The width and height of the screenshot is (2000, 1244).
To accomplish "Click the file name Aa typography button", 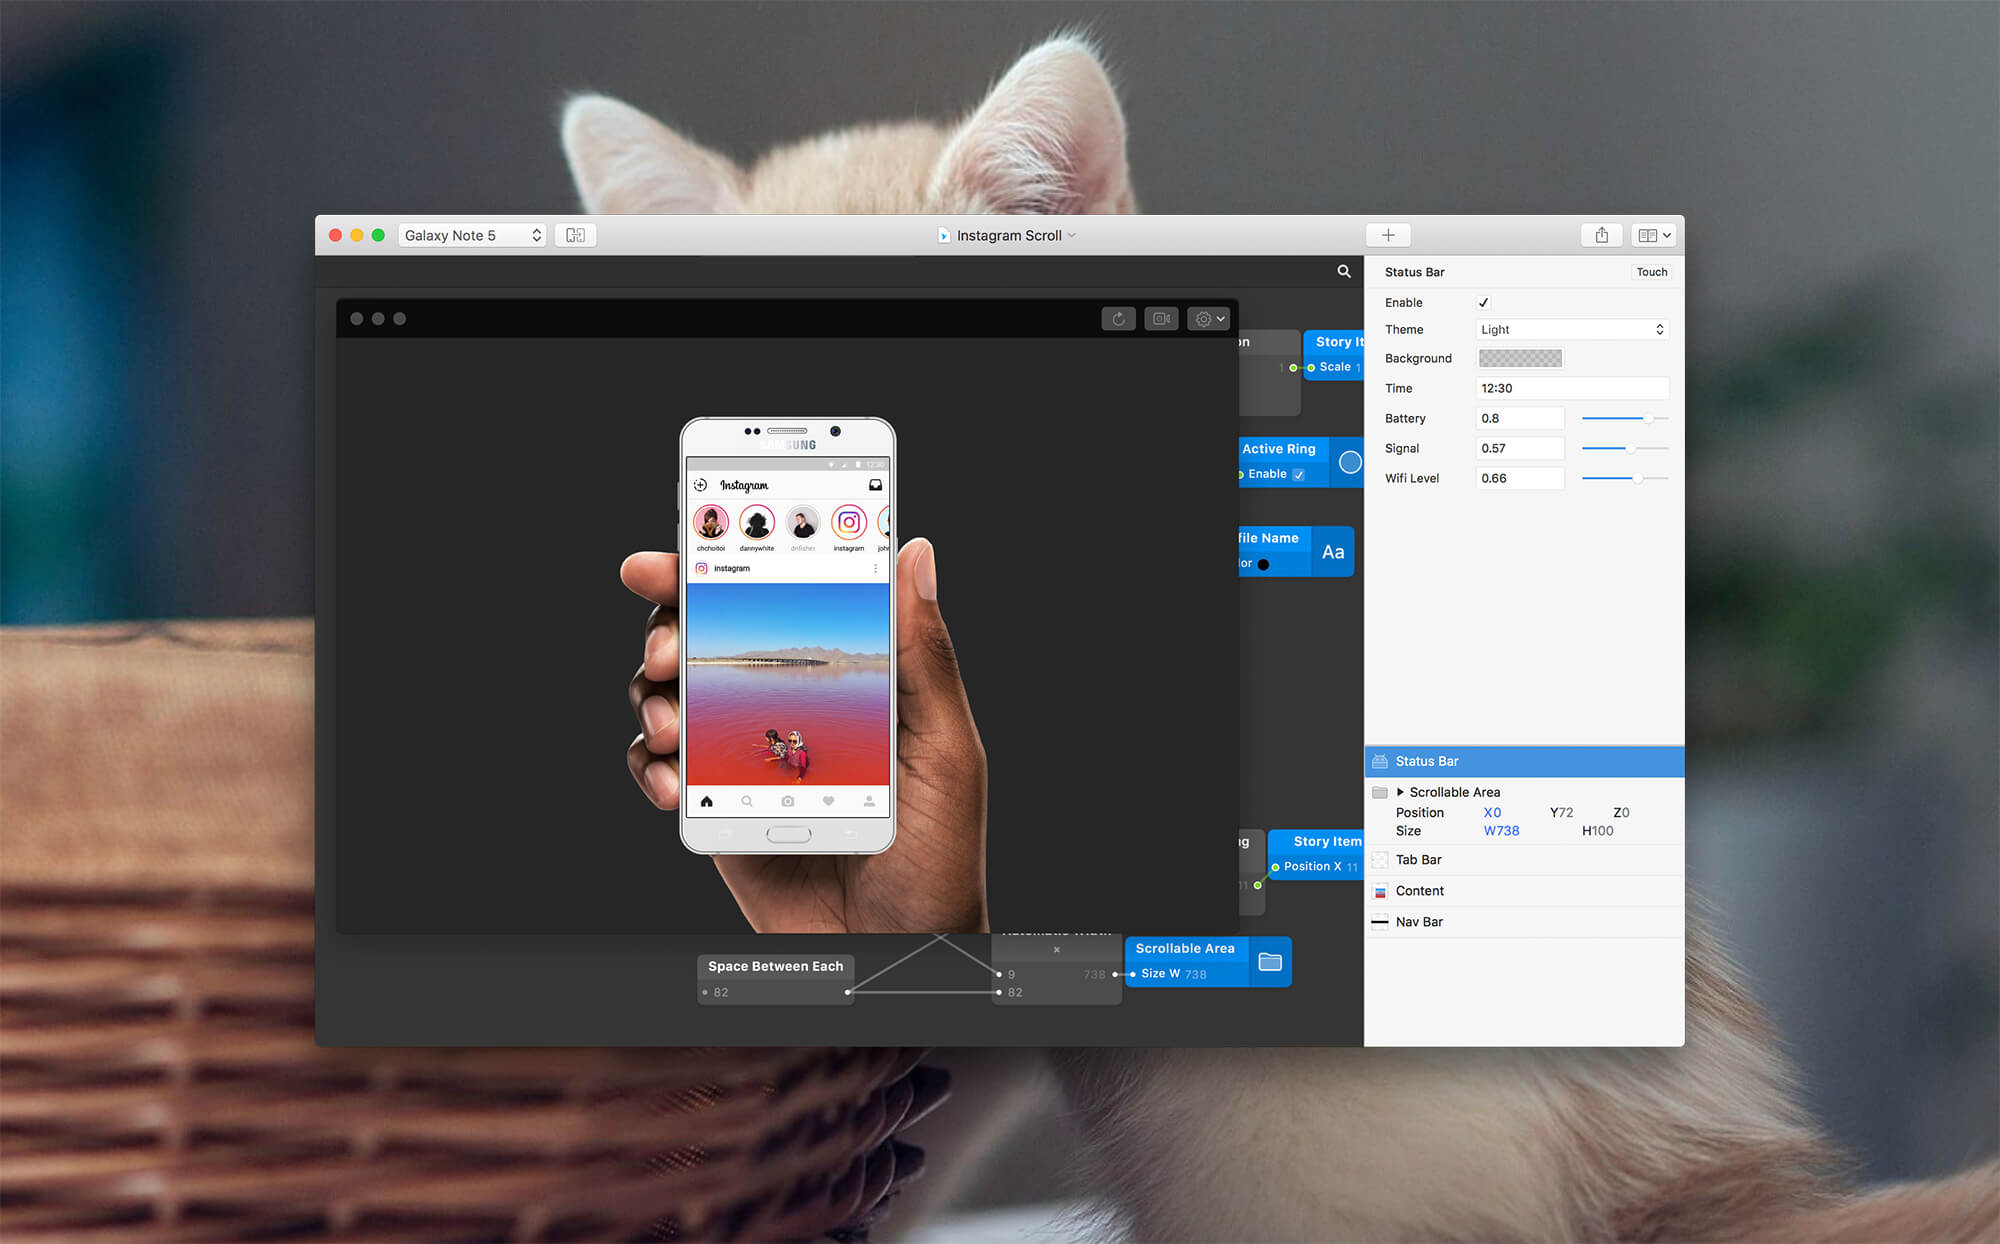I will pyautogui.click(x=1330, y=550).
